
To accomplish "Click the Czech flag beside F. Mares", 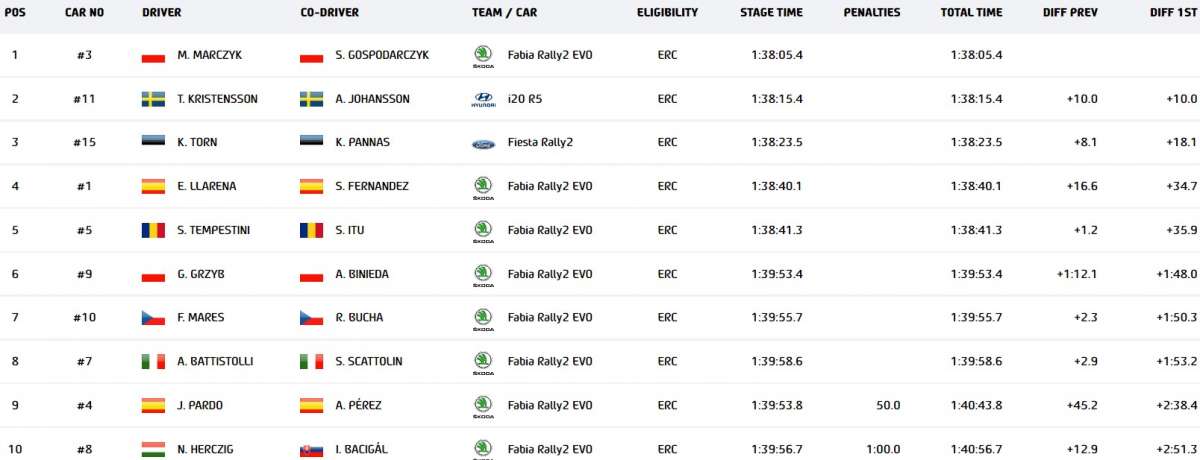I will click(x=153, y=318).
